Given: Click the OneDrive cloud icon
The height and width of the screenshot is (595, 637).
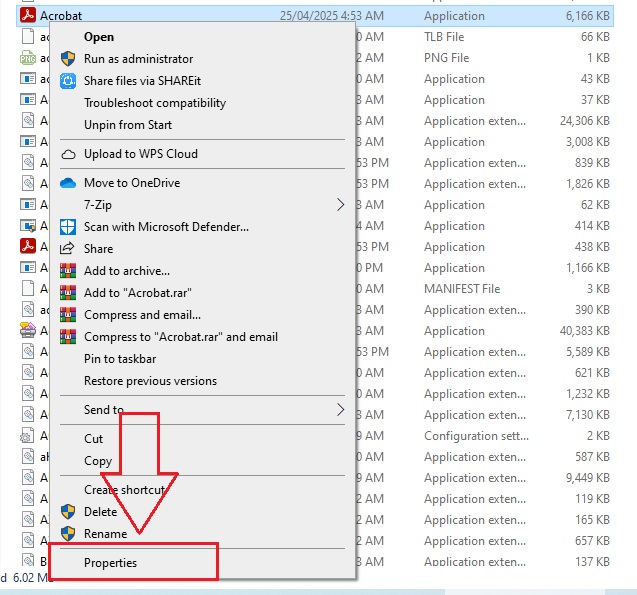Looking at the screenshot, I should (x=68, y=183).
